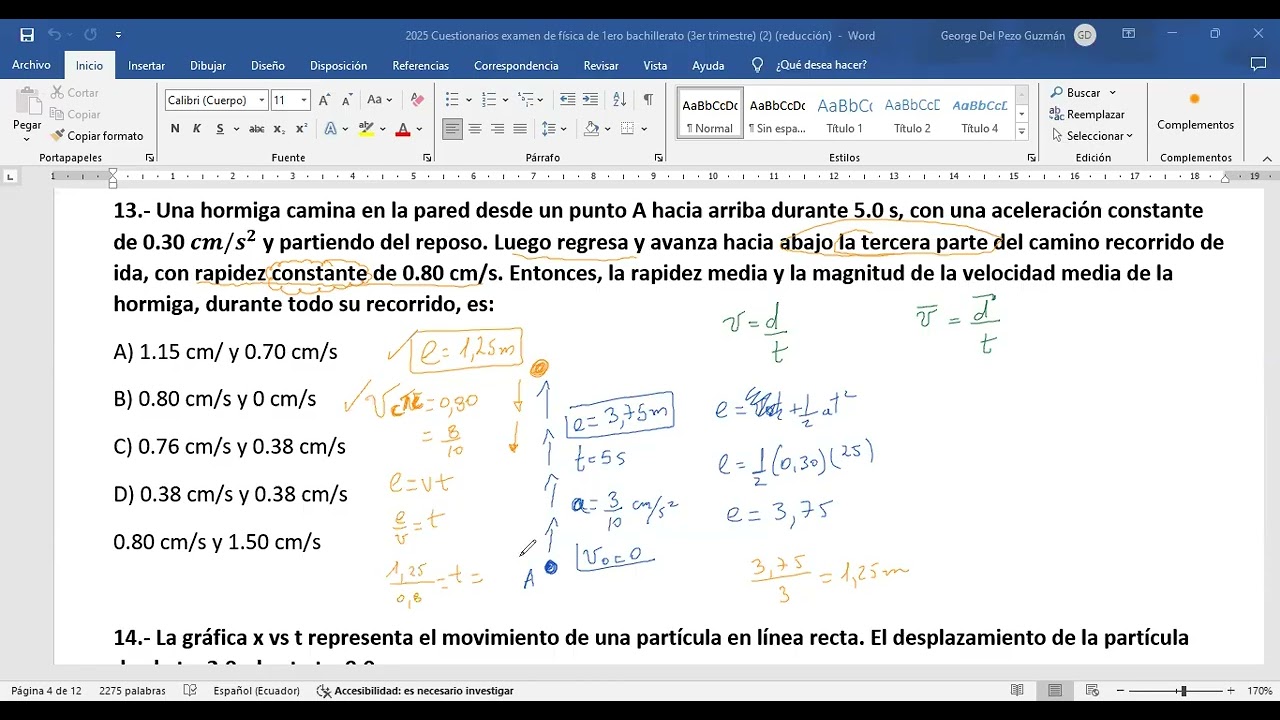Justify the paragraph text
The width and height of the screenshot is (1280, 720).
click(520, 129)
